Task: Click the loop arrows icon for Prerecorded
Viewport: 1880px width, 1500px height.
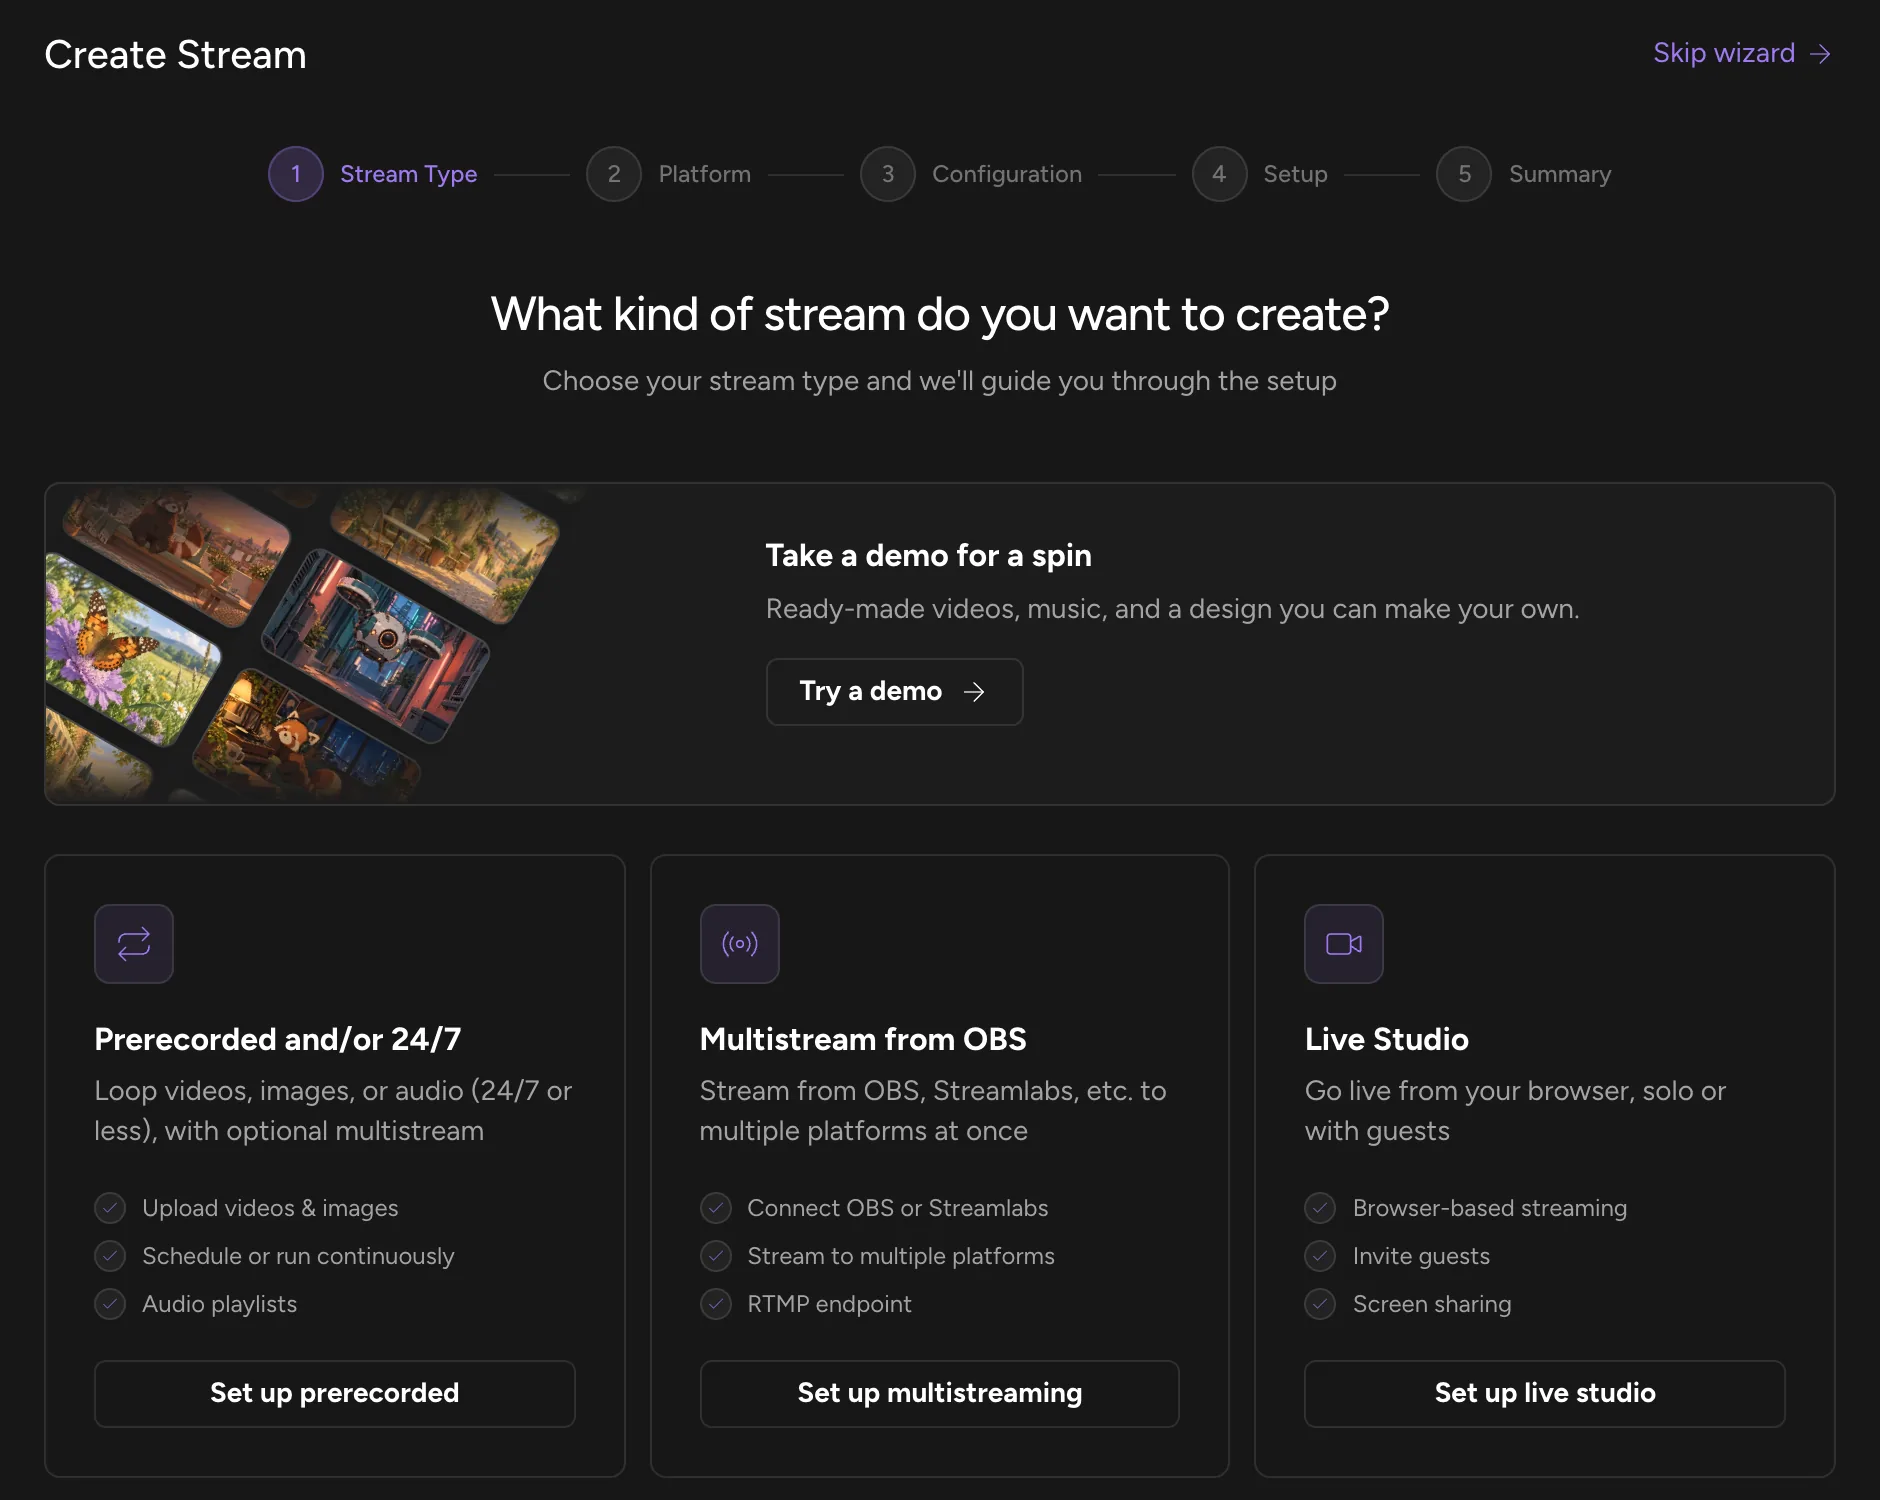Action: tap(134, 944)
